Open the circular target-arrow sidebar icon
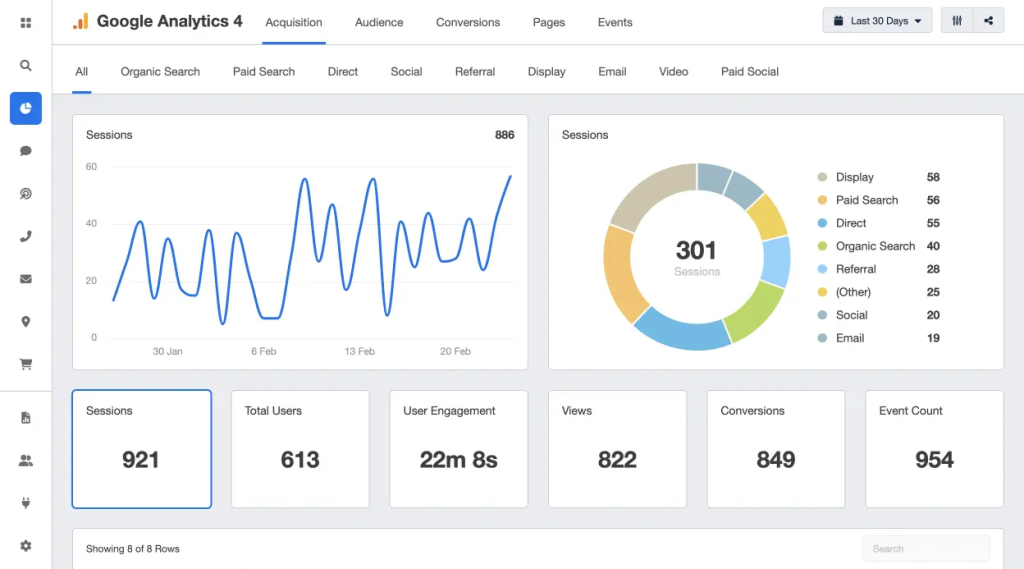Screen dimensions: 1024x569 (25, 193)
